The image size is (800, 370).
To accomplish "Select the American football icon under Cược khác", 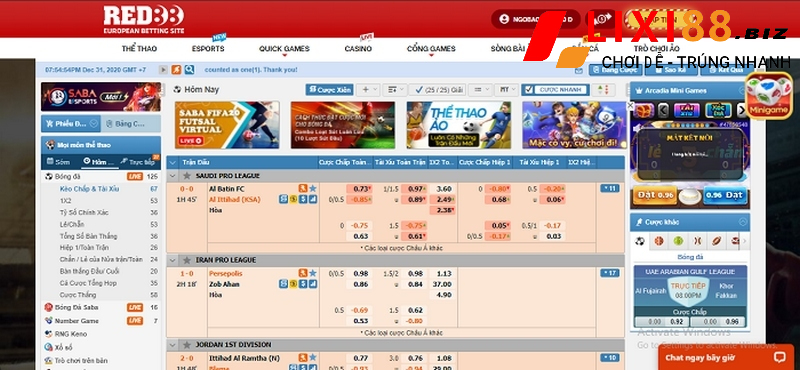I will (716, 241).
